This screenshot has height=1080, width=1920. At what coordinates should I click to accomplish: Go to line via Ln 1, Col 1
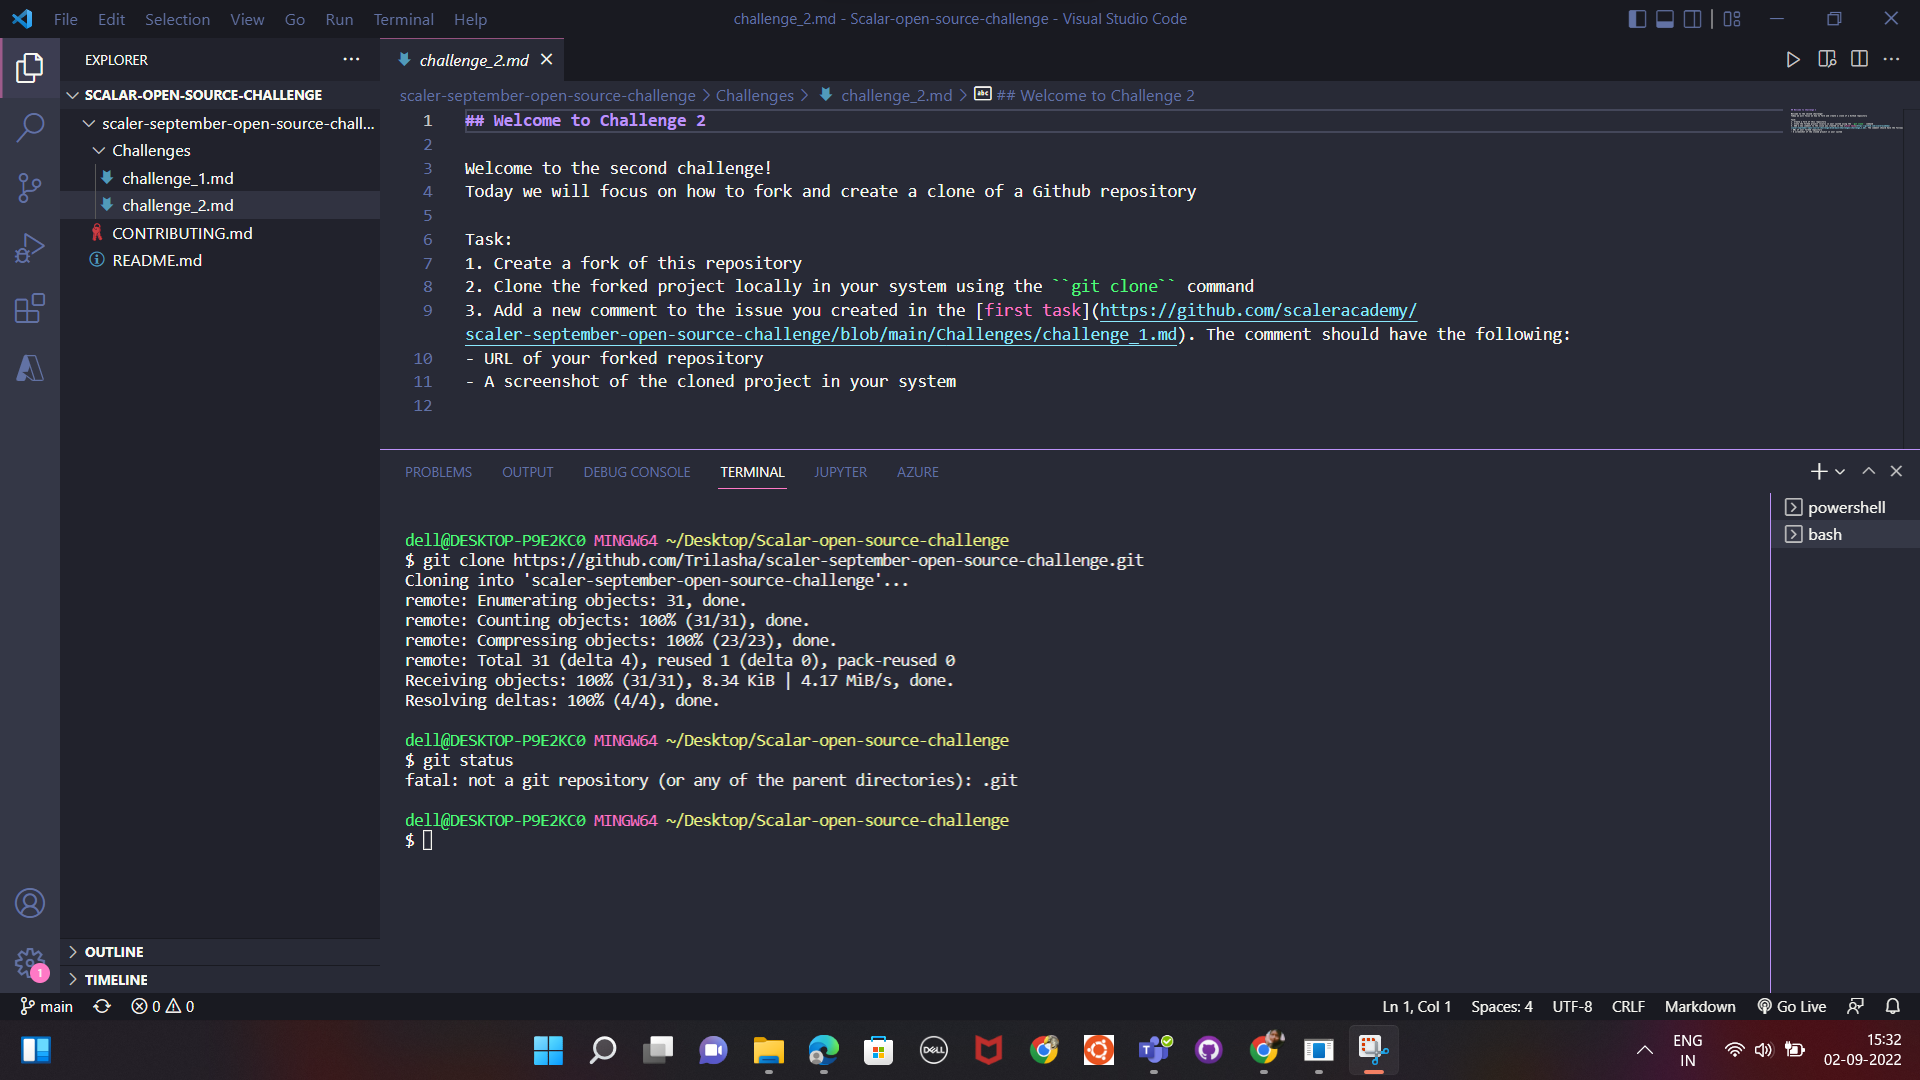1416,1007
